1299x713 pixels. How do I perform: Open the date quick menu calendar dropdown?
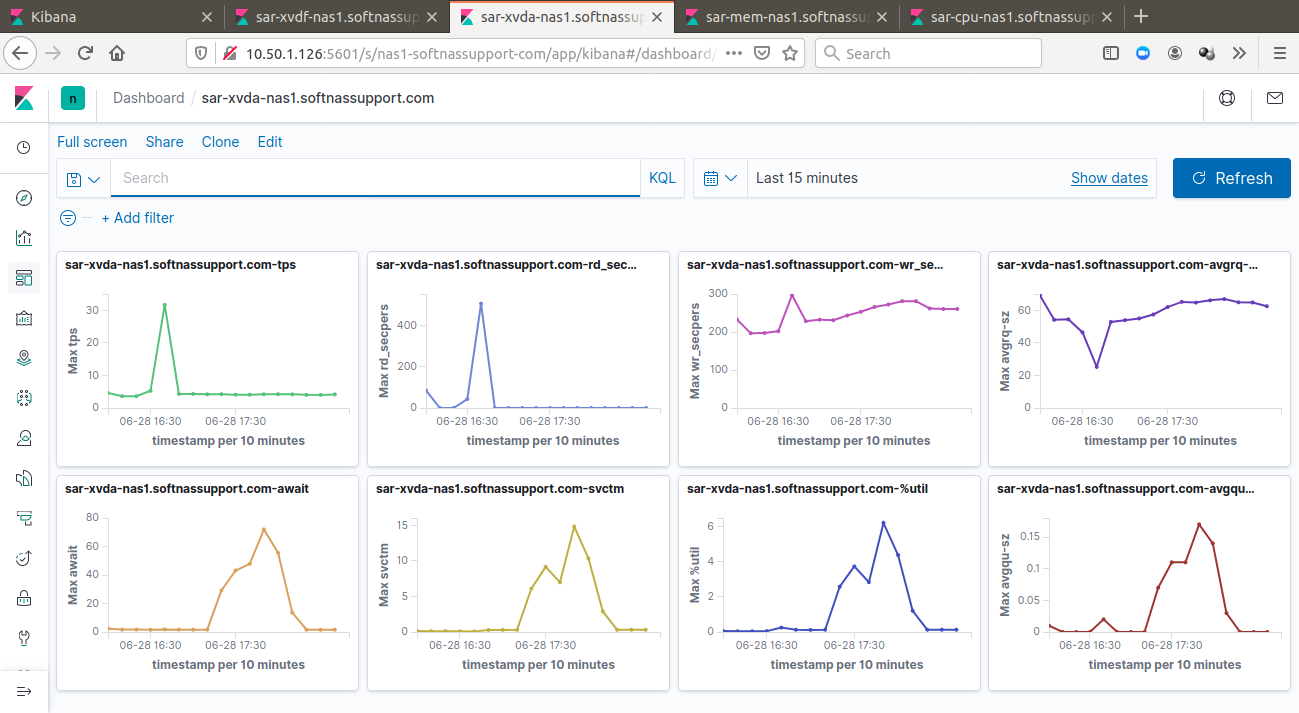pyautogui.click(x=720, y=178)
